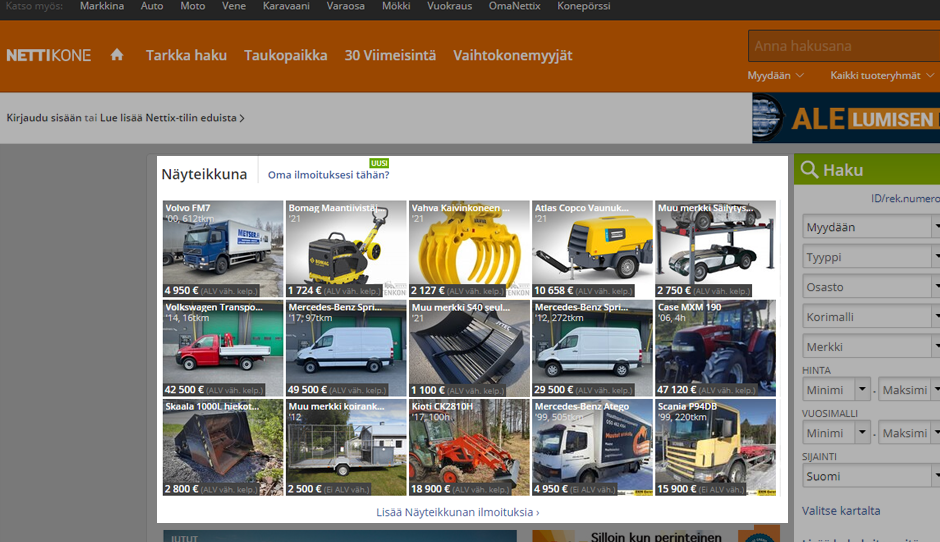
Task: Open the Moto top menu link
Action: click(x=192, y=6)
